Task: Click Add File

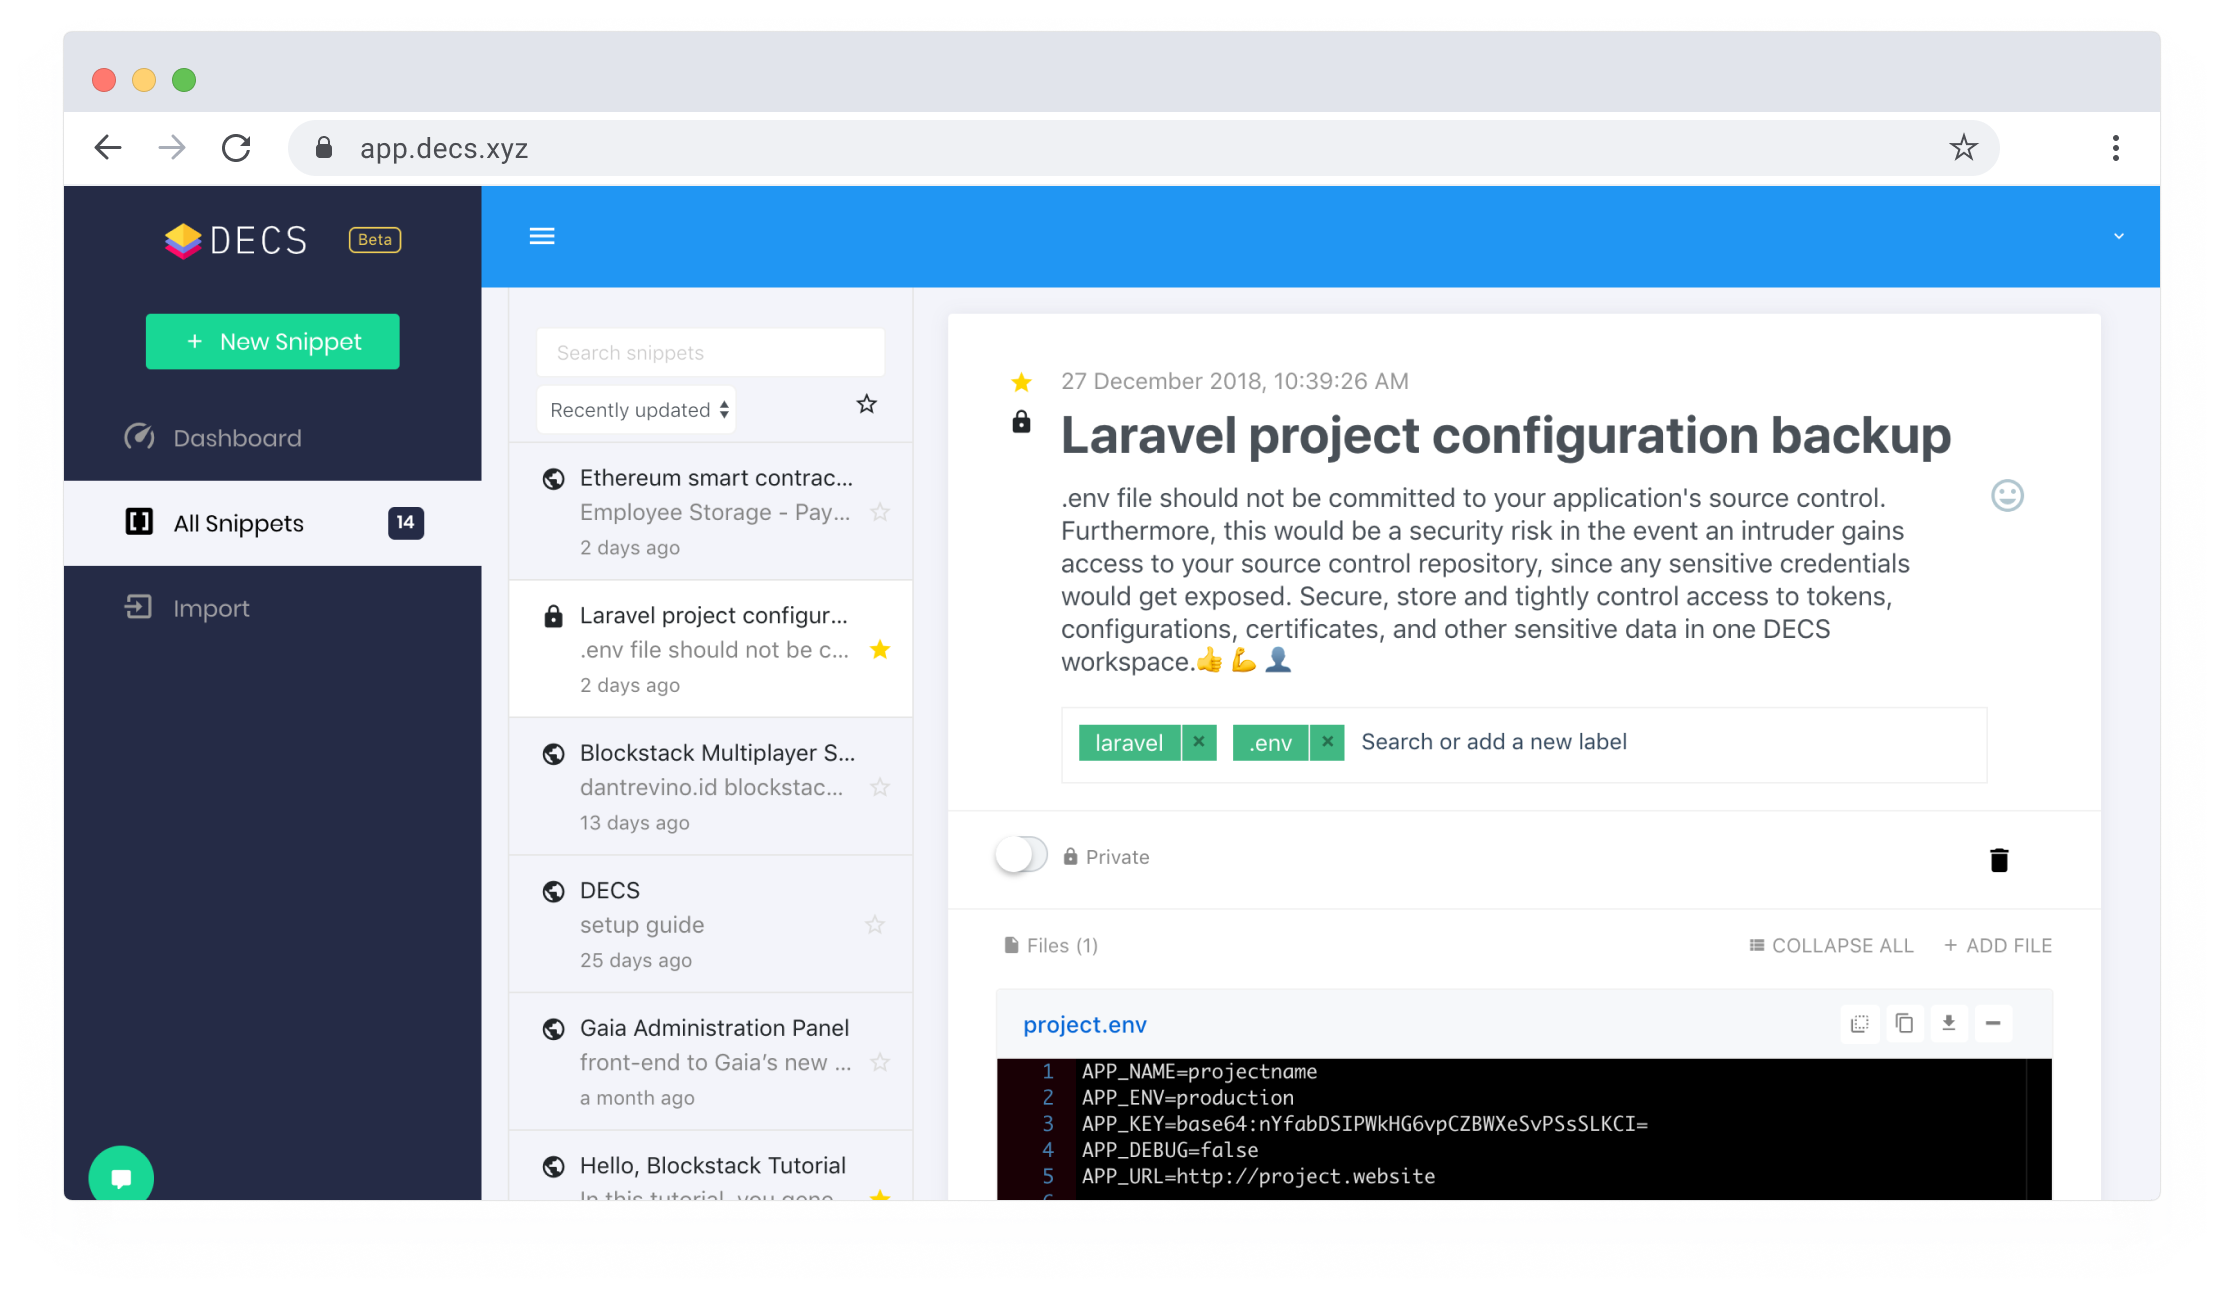Action: (1998, 945)
